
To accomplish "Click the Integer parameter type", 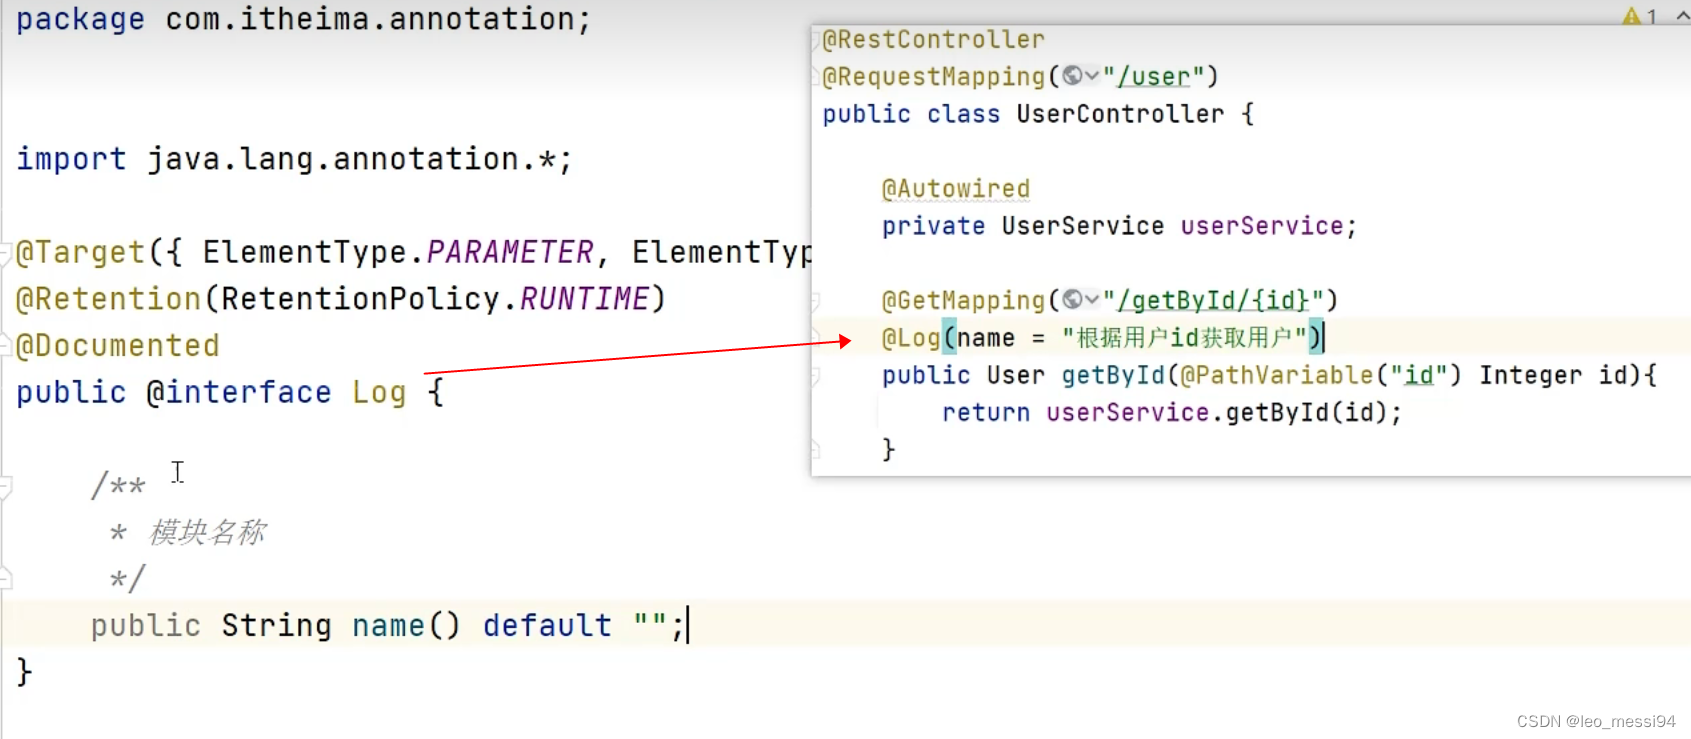I will 1531,375.
